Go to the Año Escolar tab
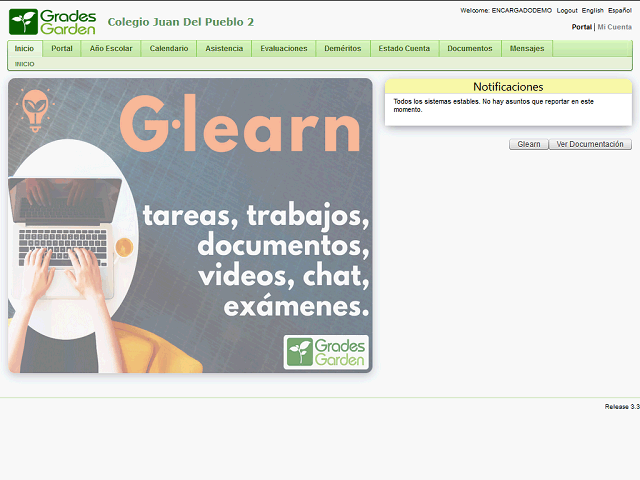Screen dimensions: 640x480 click(111, 49)
